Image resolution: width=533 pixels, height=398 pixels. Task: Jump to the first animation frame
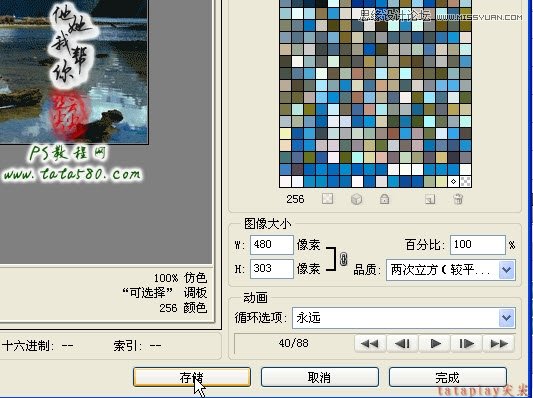click(x=369, y=344)
